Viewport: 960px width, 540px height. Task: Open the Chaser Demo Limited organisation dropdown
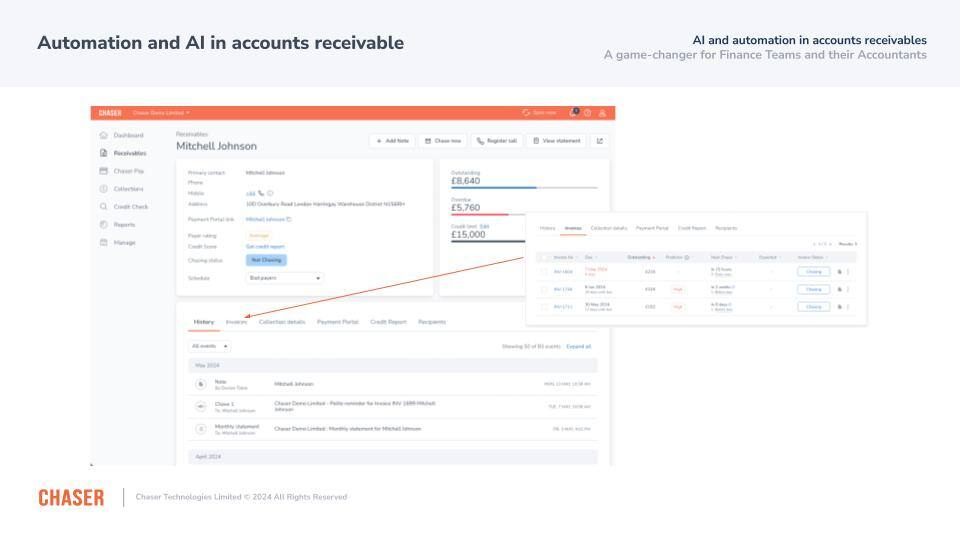click(x=162, y=113)
